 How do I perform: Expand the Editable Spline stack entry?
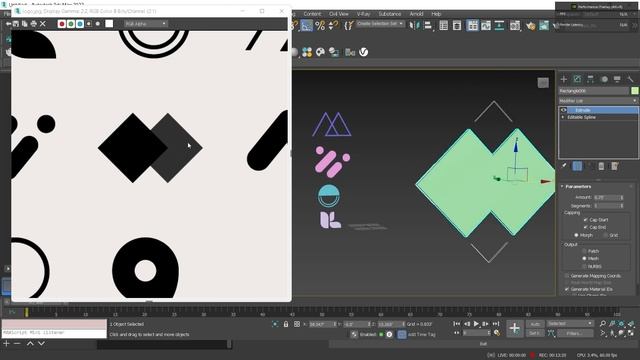pos(563,117)
